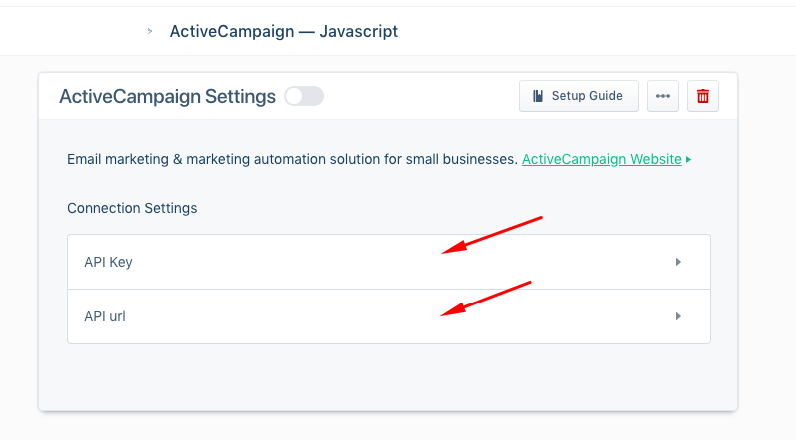
Task: Toggle the ActiveCampaign Settings switch
Action: (x=304, y=96)
